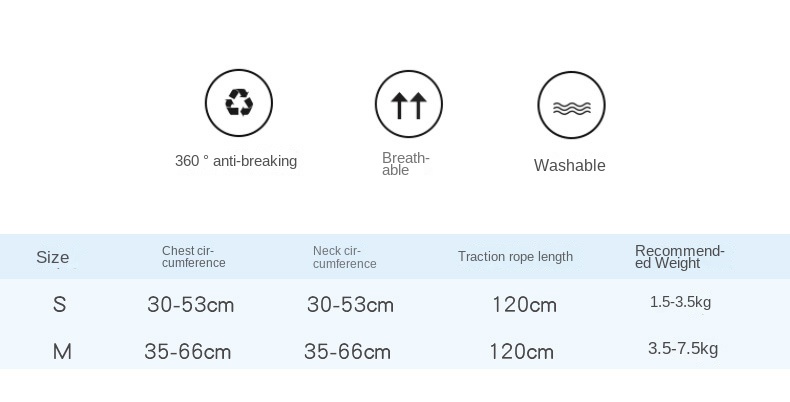Click the "360 ° anti-breaking" label
Viewport: 790px width, 402px height.
point(236,161)
